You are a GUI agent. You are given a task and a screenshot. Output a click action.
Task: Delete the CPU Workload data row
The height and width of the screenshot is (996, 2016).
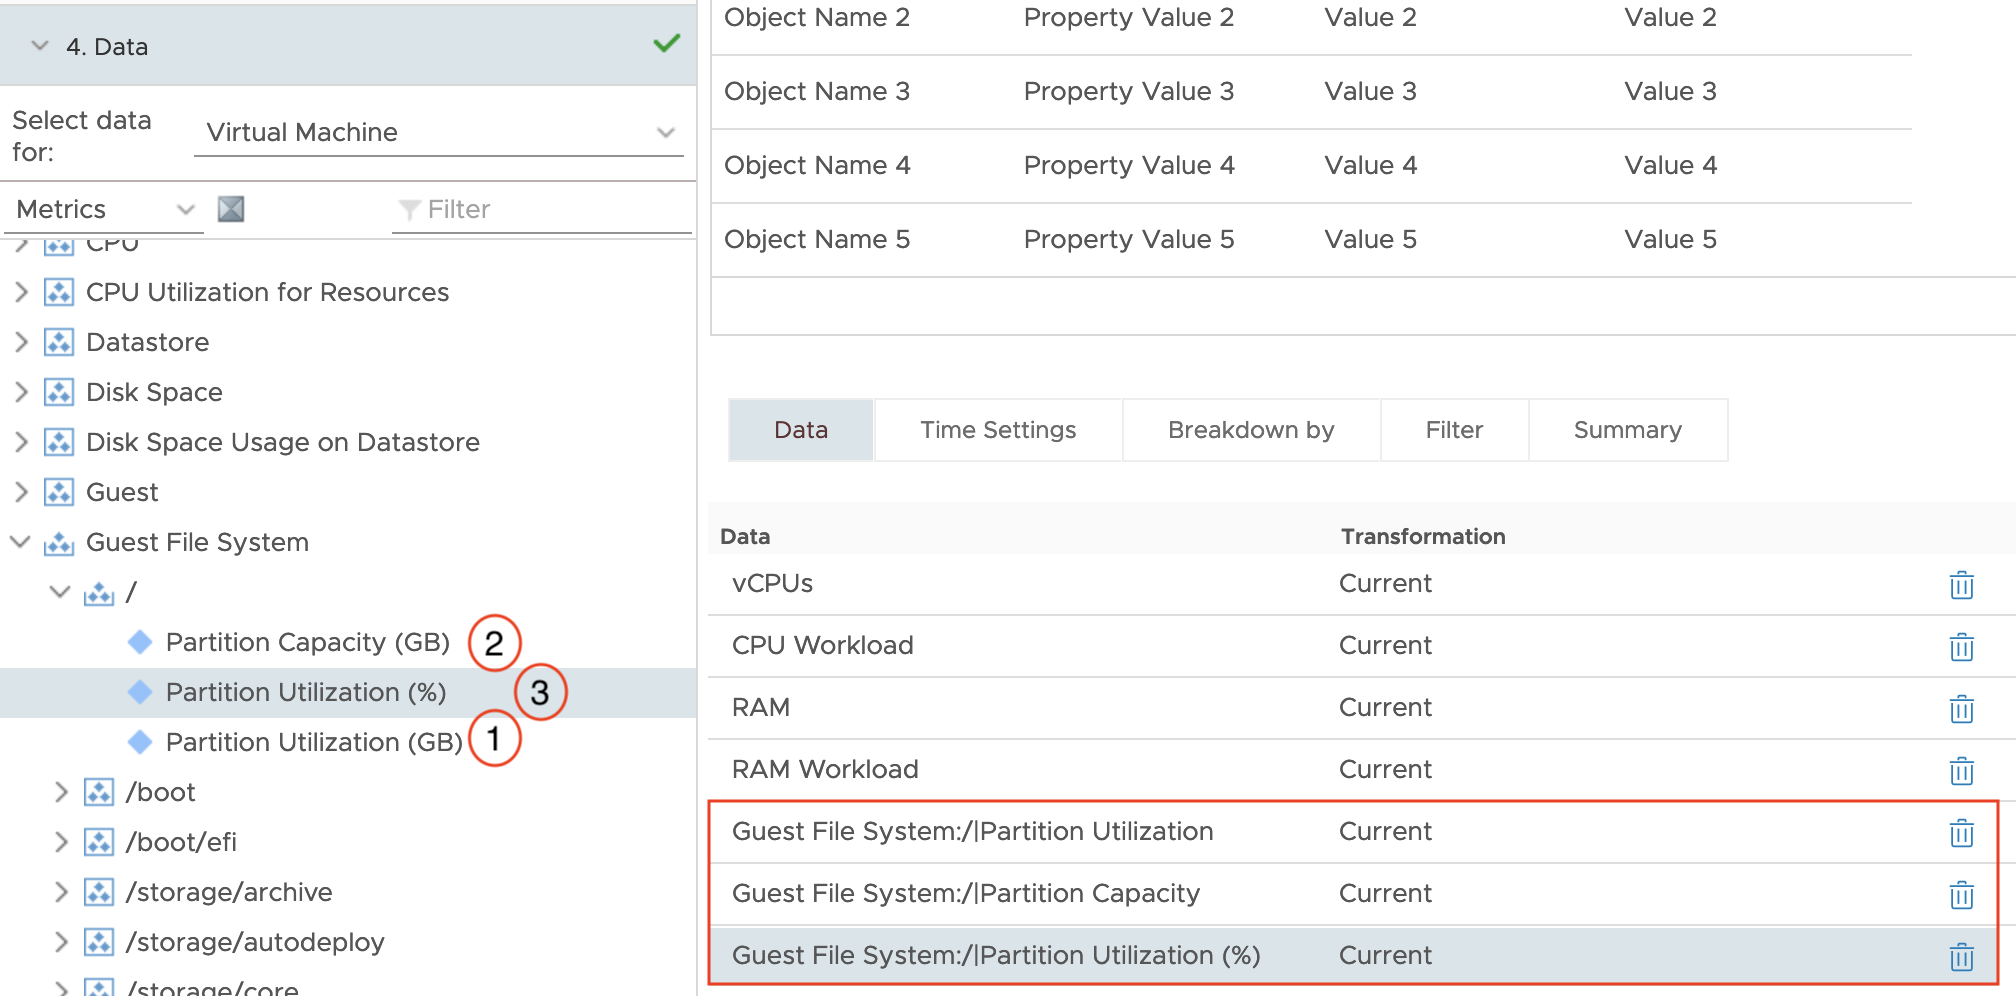point(1961,647)
